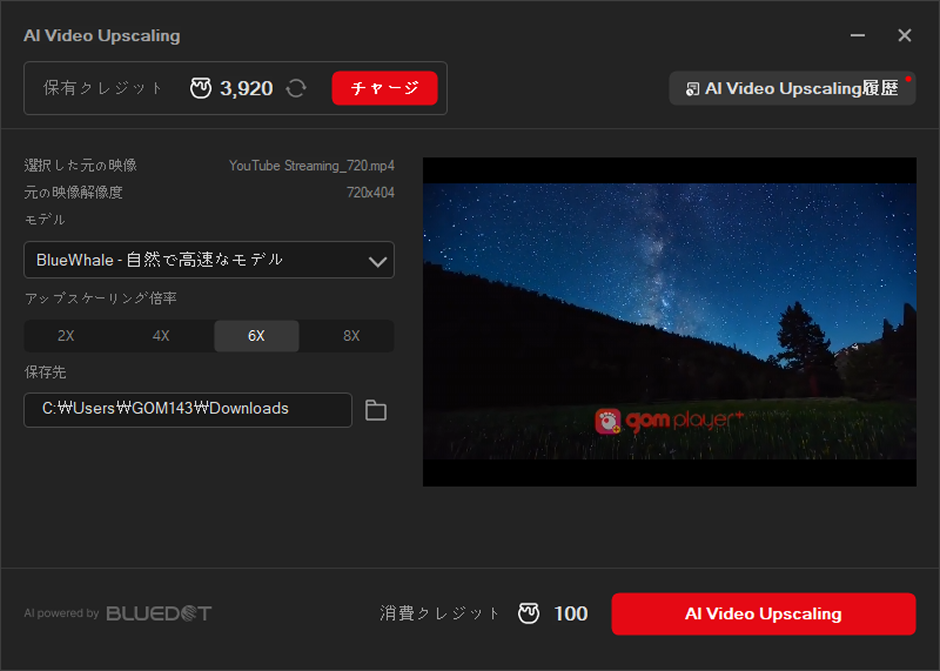Select the highlighted 6X ratio option

click(x=256, y=336)
